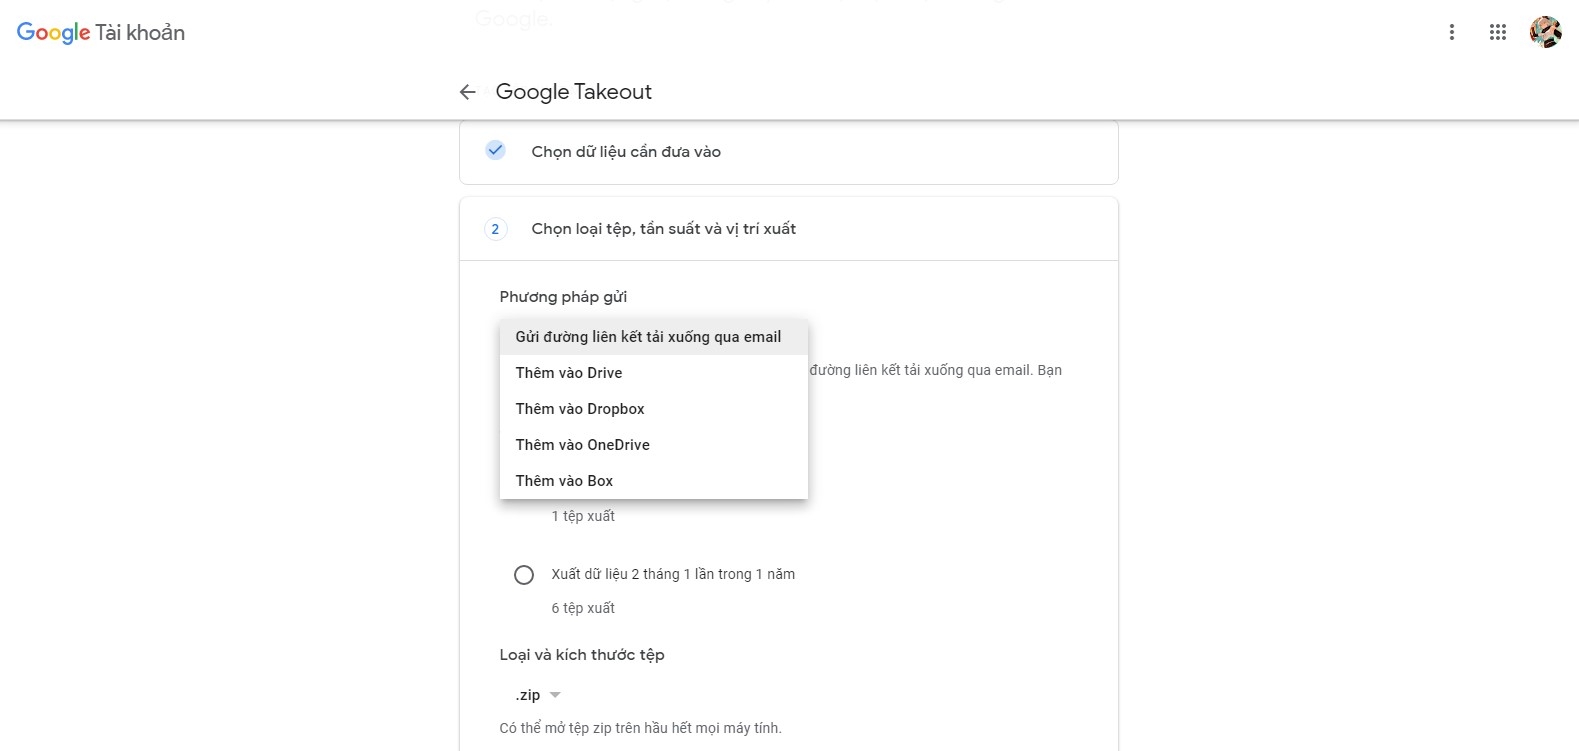Click the blue checkmark of step one
This screenshot has width=1579, height=751.
[x=495, y=150]
